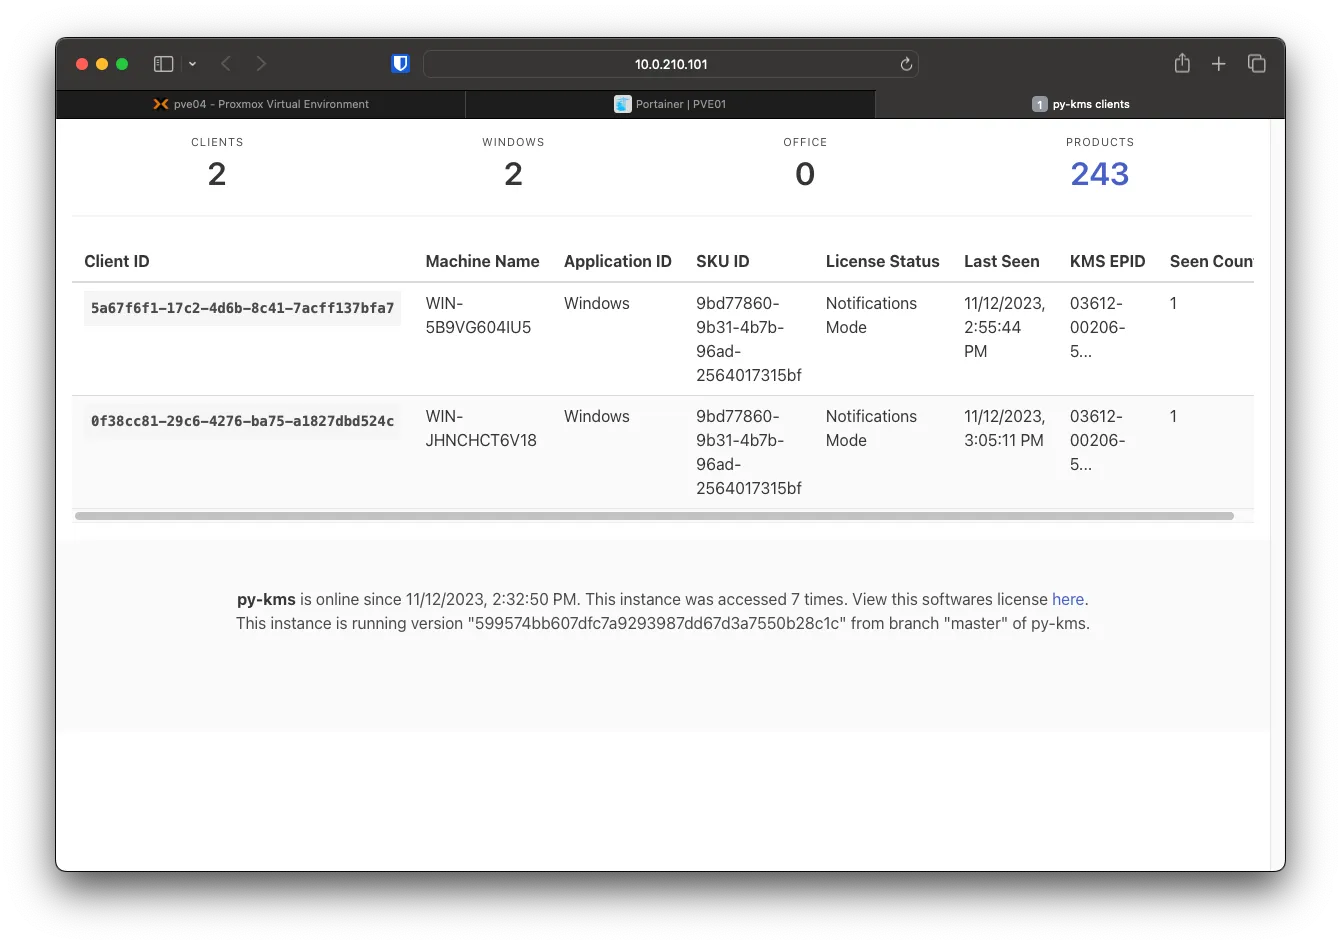Screen dimensions: 1341x945
Task: Click Last Seen 11/12/2023, 2:55:44 PM
Action: coord(1004,327)
